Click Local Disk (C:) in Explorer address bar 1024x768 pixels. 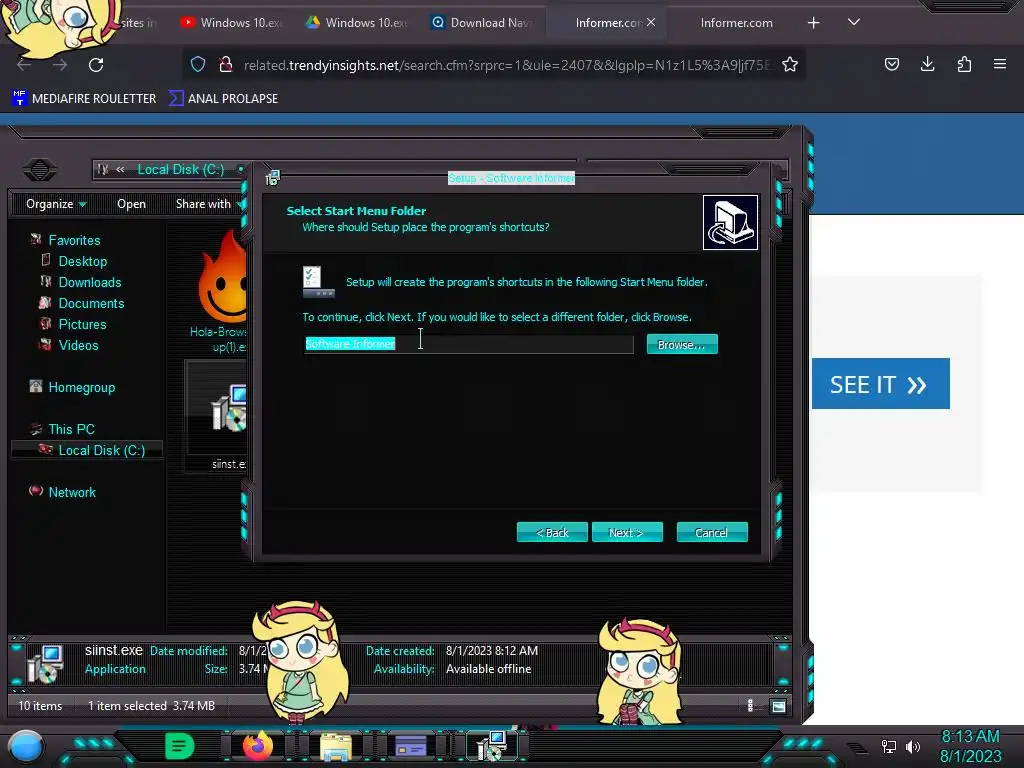[181, 169]
